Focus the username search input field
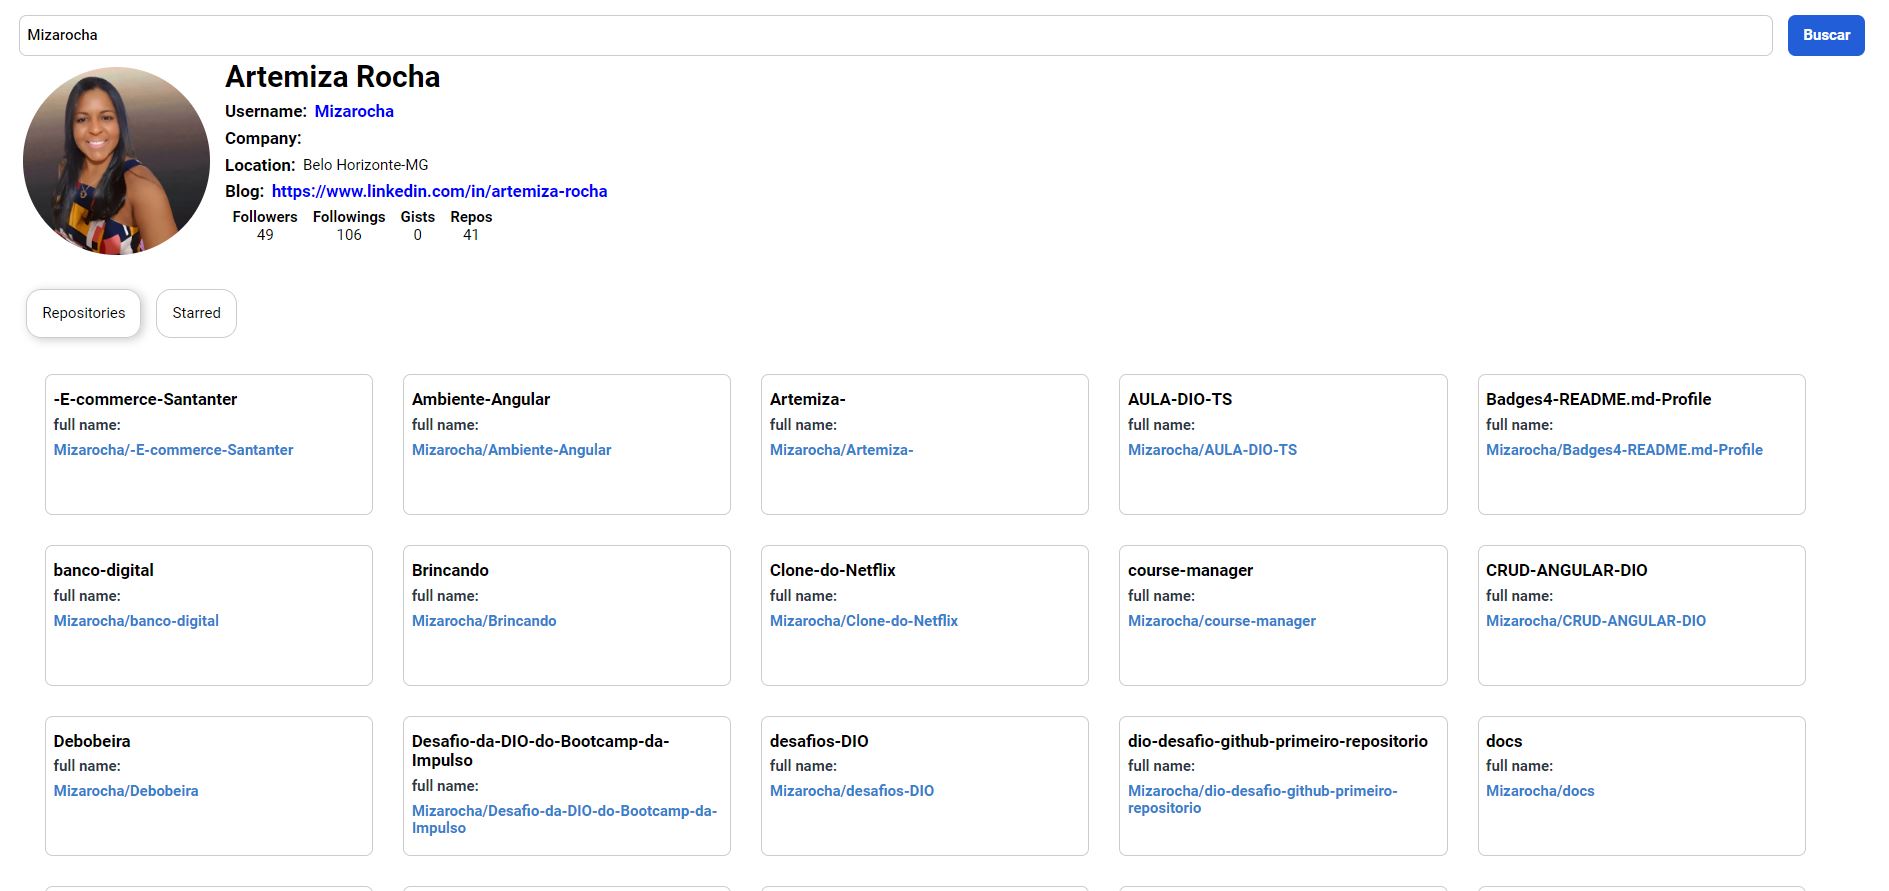 895,35
